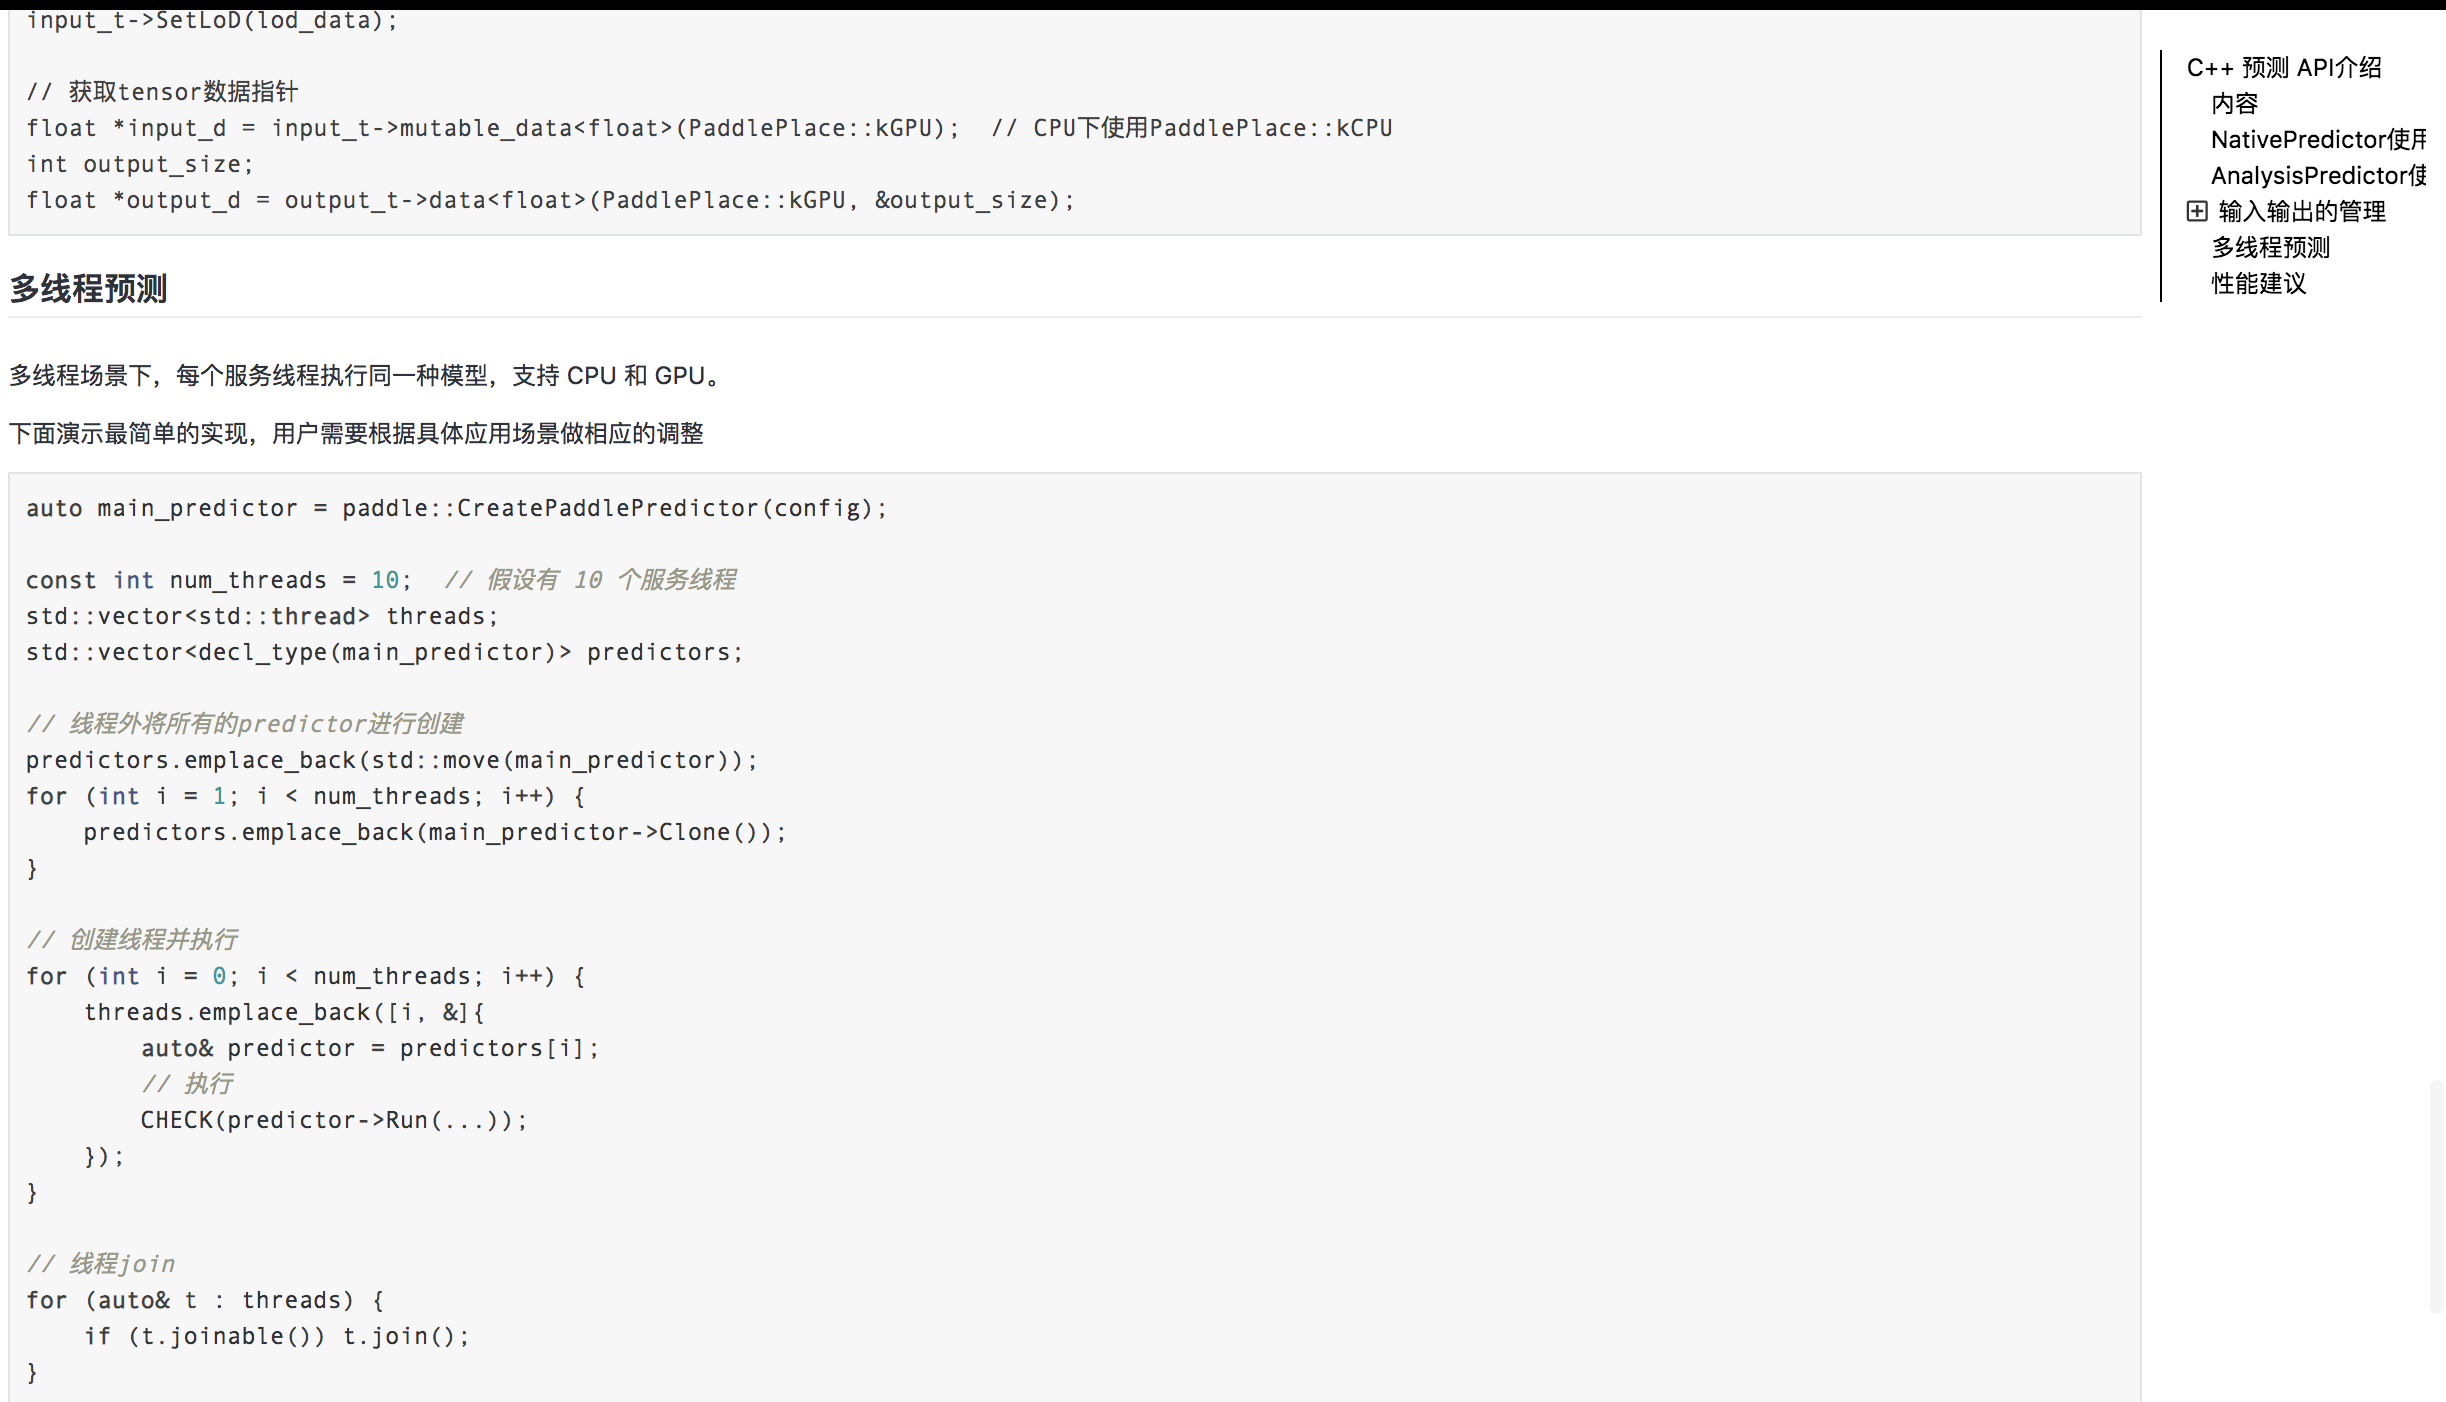Jump to the 内容 section in the outline

2234,103
